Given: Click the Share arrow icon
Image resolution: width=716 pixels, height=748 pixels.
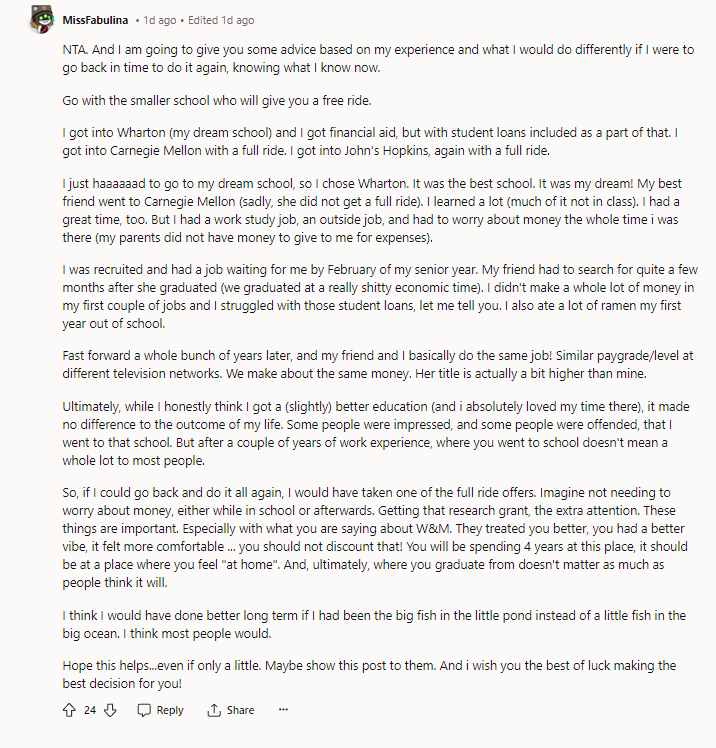Looking at the screenshot, I should click(213, 710).
